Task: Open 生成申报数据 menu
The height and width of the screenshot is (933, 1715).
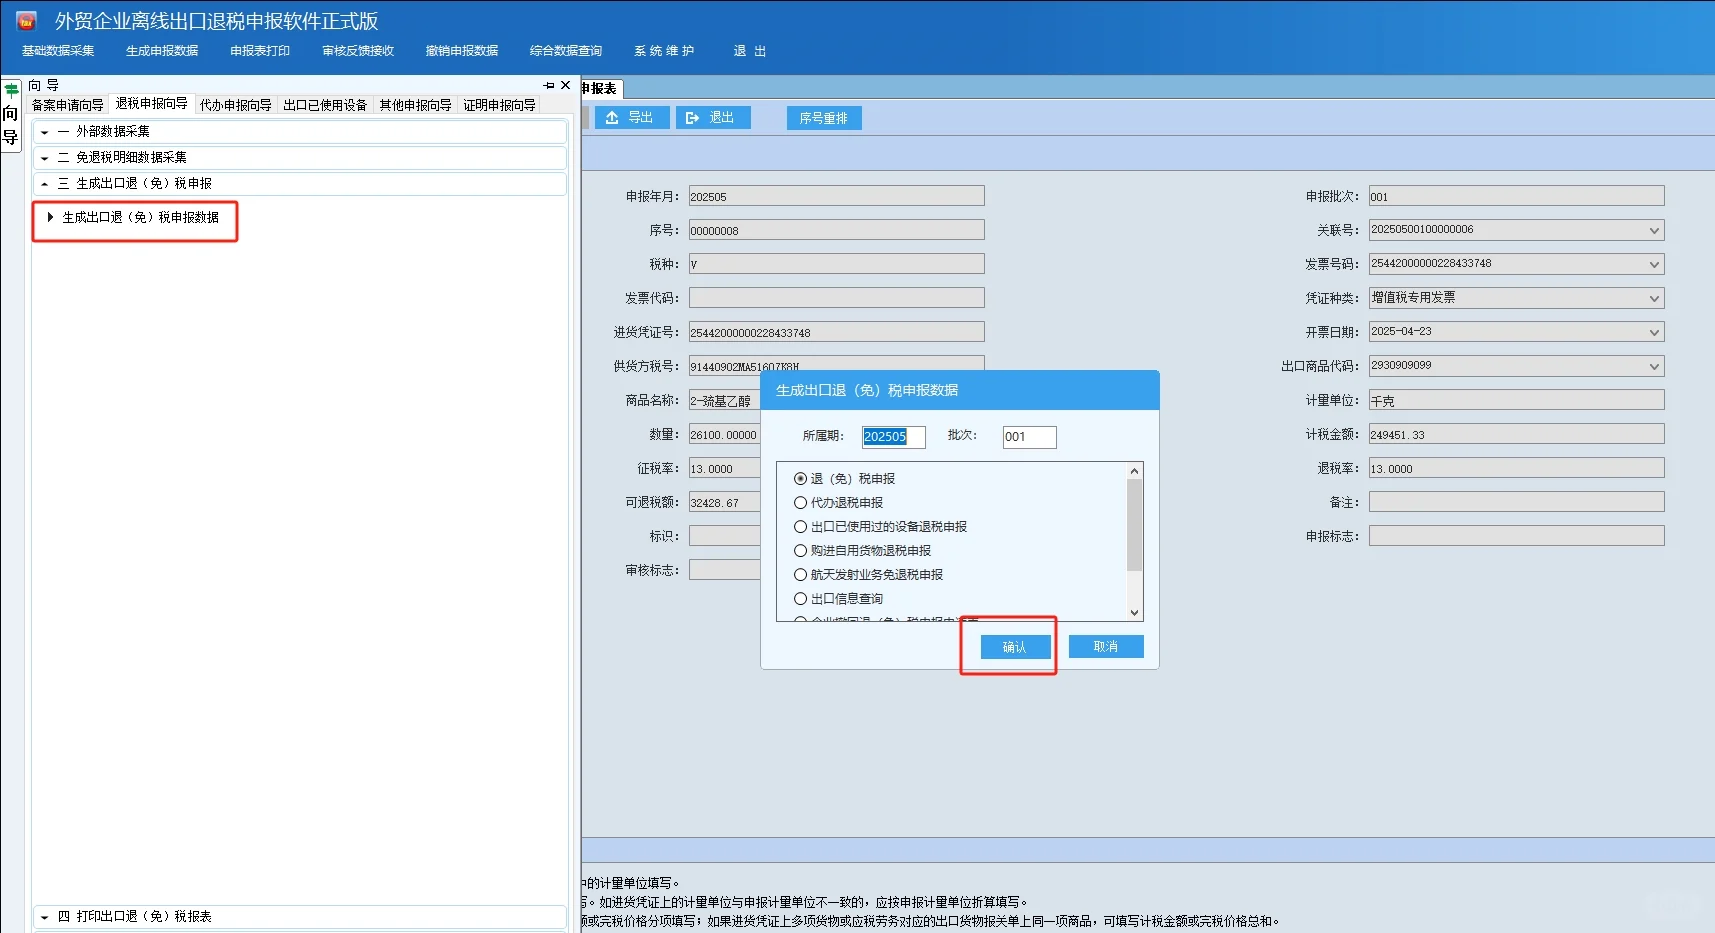Action: [162, 51]
